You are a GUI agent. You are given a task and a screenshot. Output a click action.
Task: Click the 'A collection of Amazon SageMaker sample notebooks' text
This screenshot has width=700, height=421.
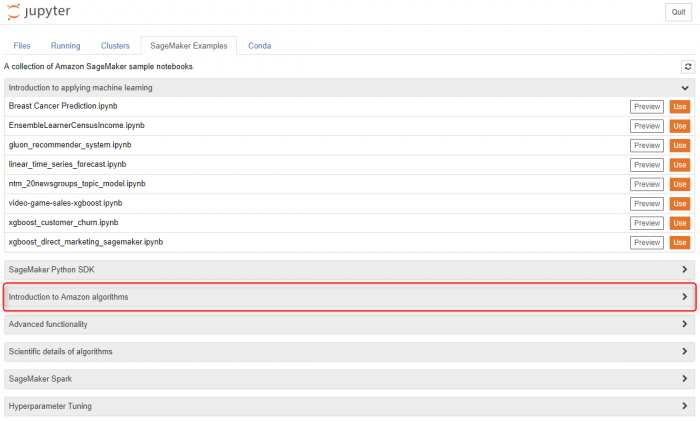99,67
